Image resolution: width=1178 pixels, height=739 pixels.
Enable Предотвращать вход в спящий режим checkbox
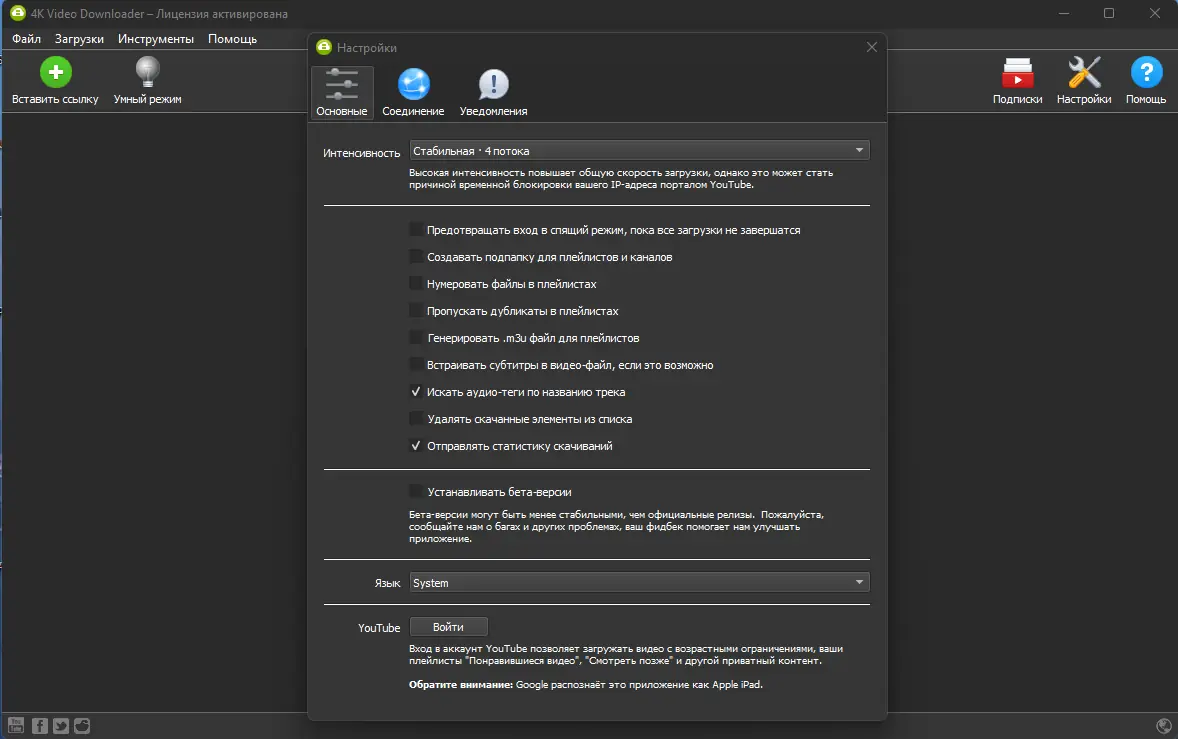tap(415, 230)
